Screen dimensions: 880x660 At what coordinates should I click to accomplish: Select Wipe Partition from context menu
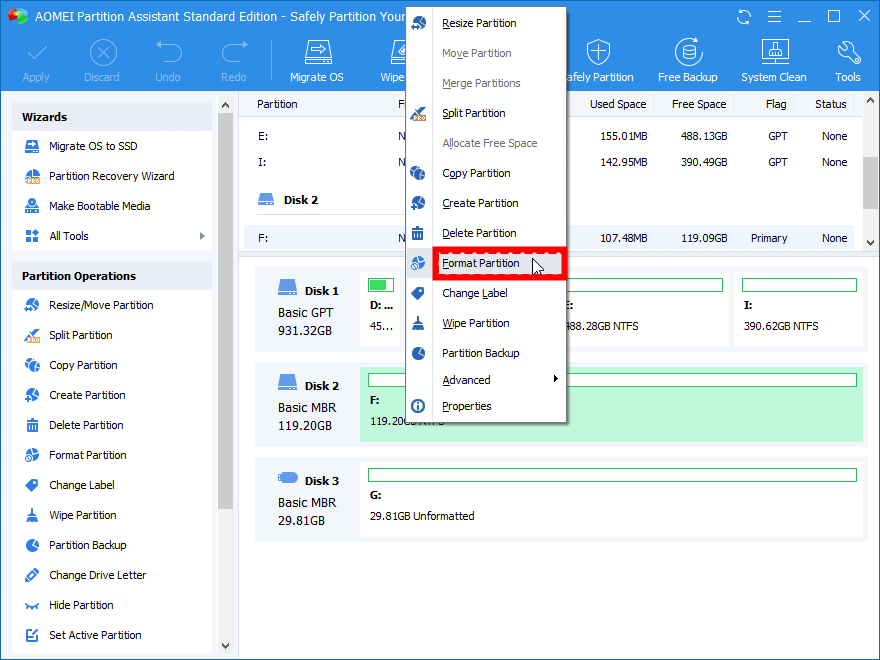tap(476, 323)
